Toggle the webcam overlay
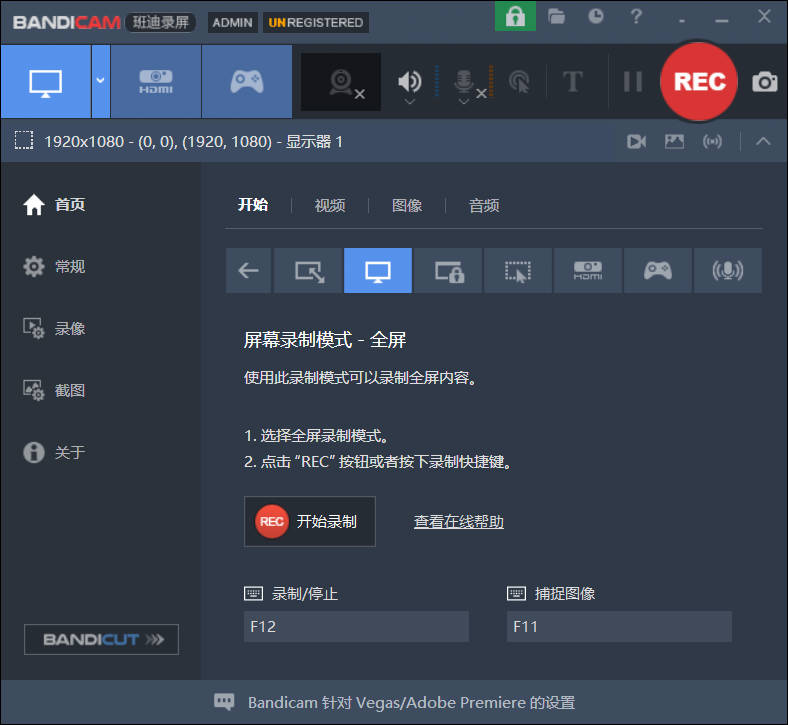Viewport: 788px width, 725px height. pyautogui.click(x=343, y=82)
